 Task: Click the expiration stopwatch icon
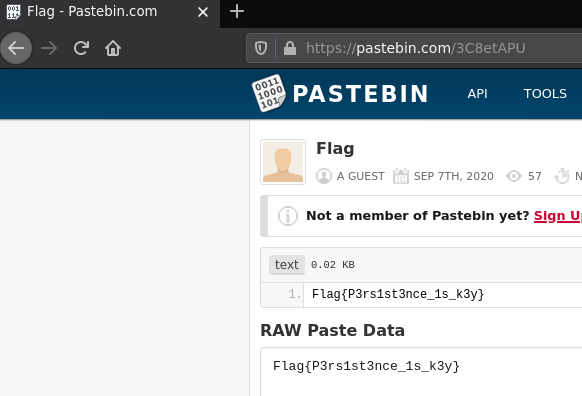pyautogui.click(x=562, y=176)
